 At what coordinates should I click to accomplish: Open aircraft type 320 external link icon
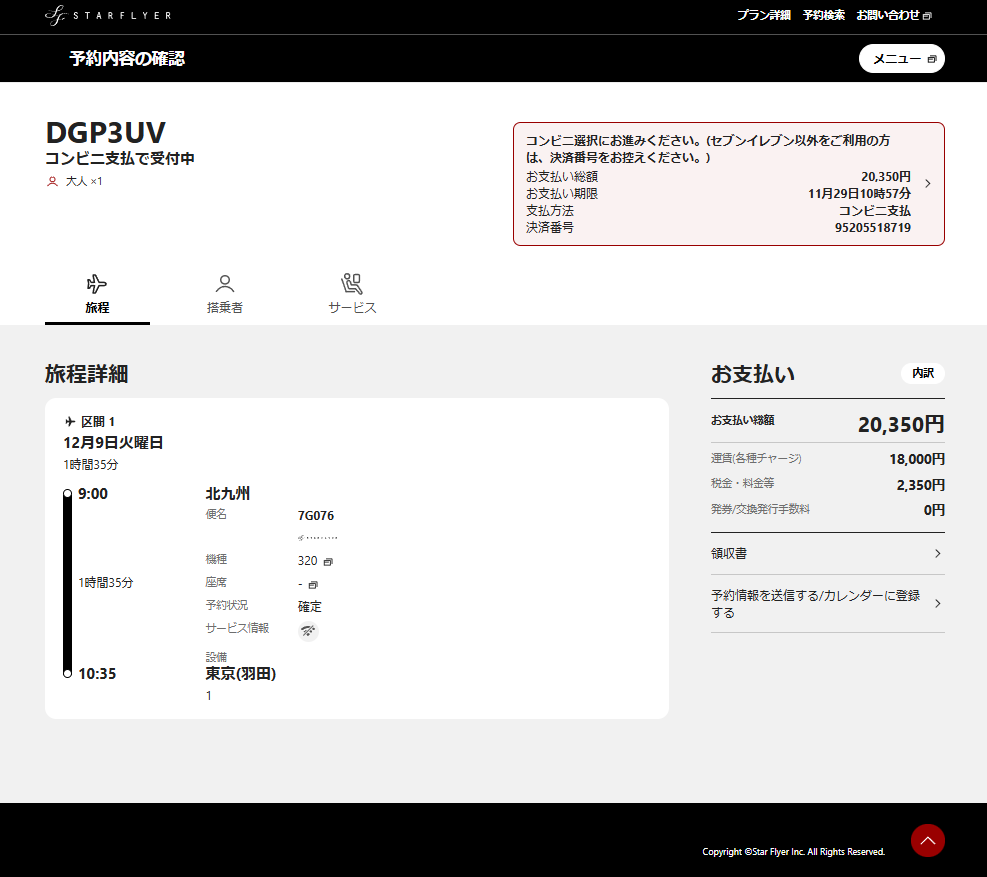(328, 562)
